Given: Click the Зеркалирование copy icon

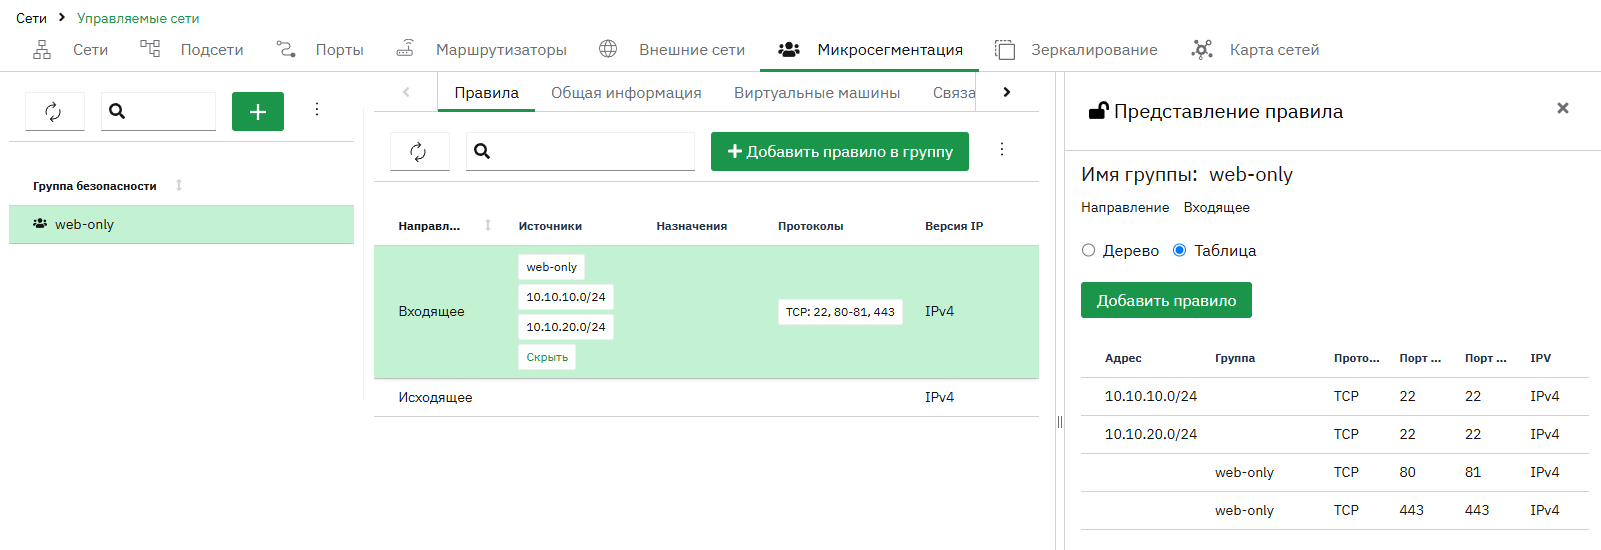Looking at the screenshot, I should [x=1005, y=49].
